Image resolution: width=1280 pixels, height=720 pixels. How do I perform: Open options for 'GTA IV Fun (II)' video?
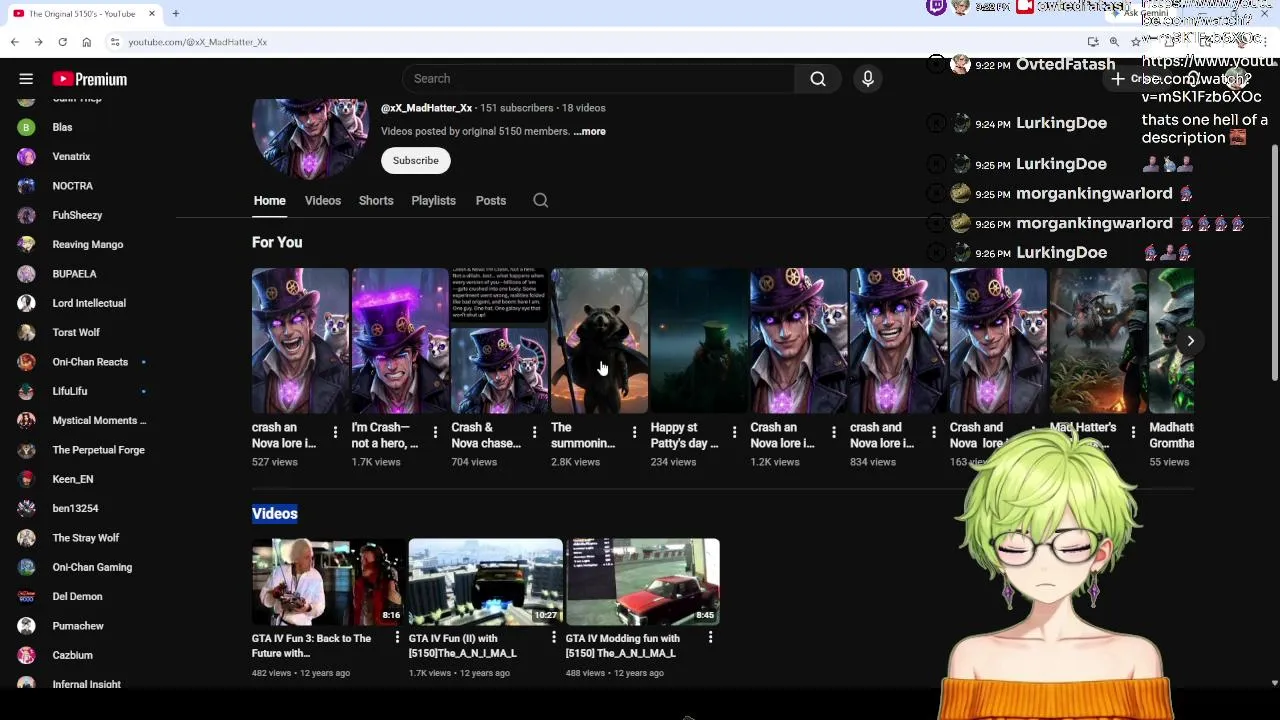tap(553, 637)
